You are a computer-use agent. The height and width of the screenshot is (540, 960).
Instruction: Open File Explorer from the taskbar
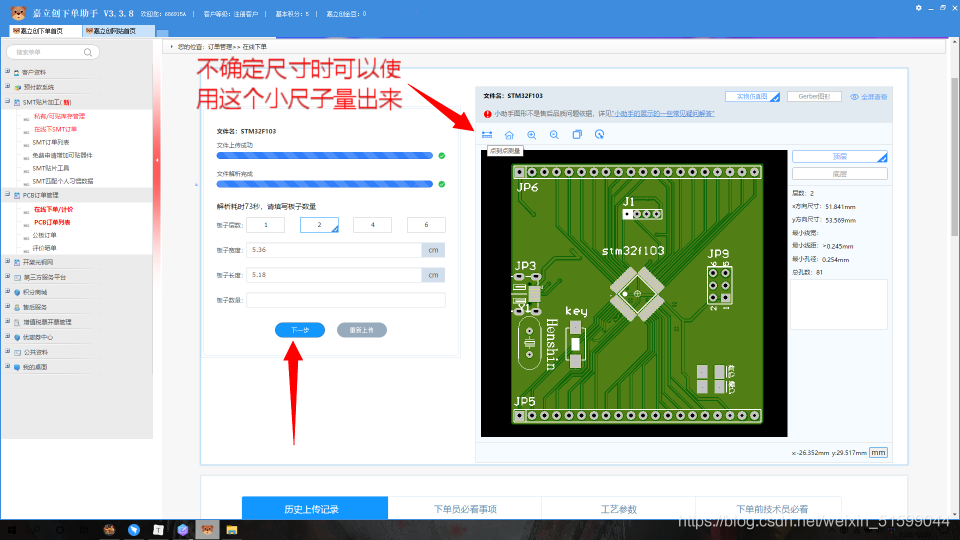click(231, 530)
